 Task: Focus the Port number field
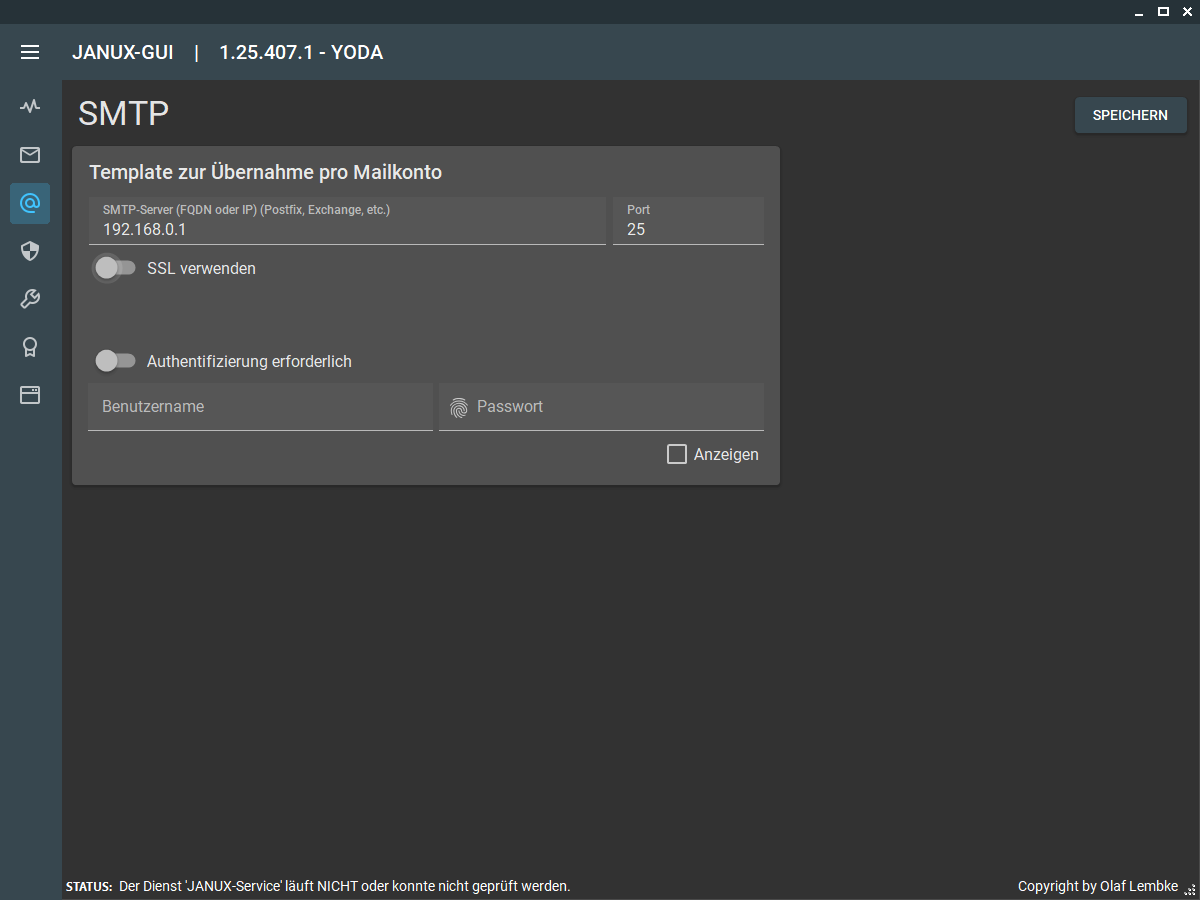688,229
